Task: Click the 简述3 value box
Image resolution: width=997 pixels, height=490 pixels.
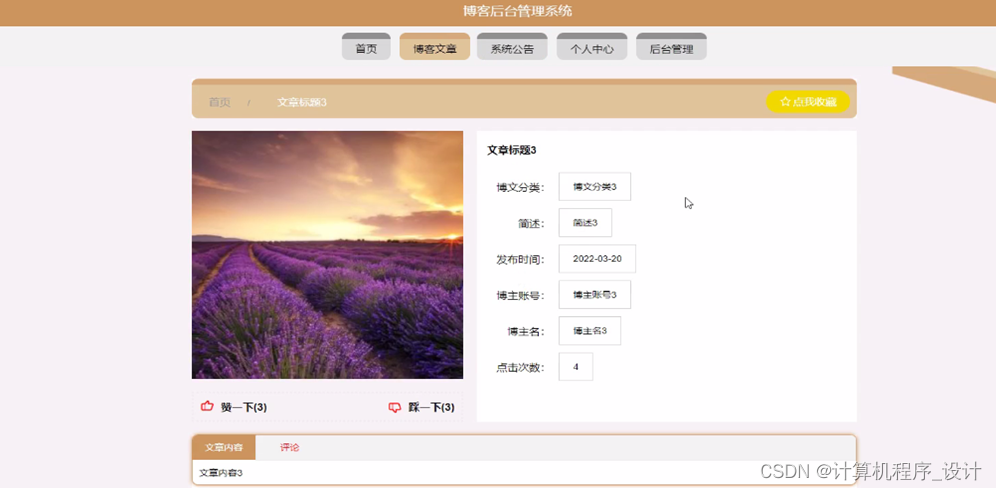Action: [585, 222]
